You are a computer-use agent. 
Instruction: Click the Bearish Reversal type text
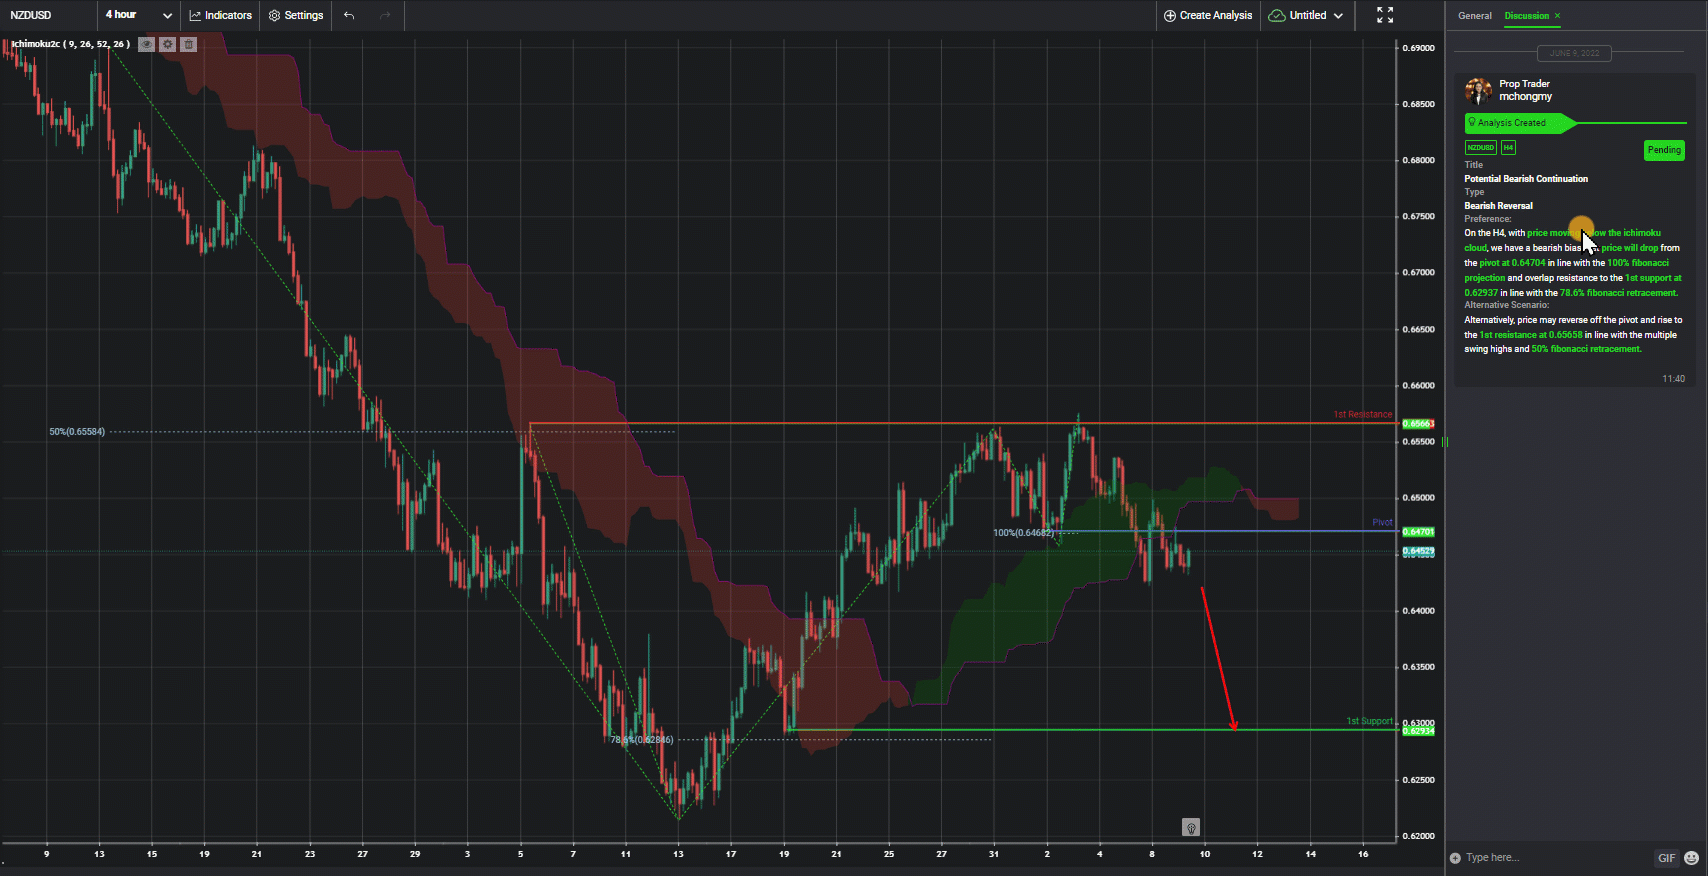1498,206
